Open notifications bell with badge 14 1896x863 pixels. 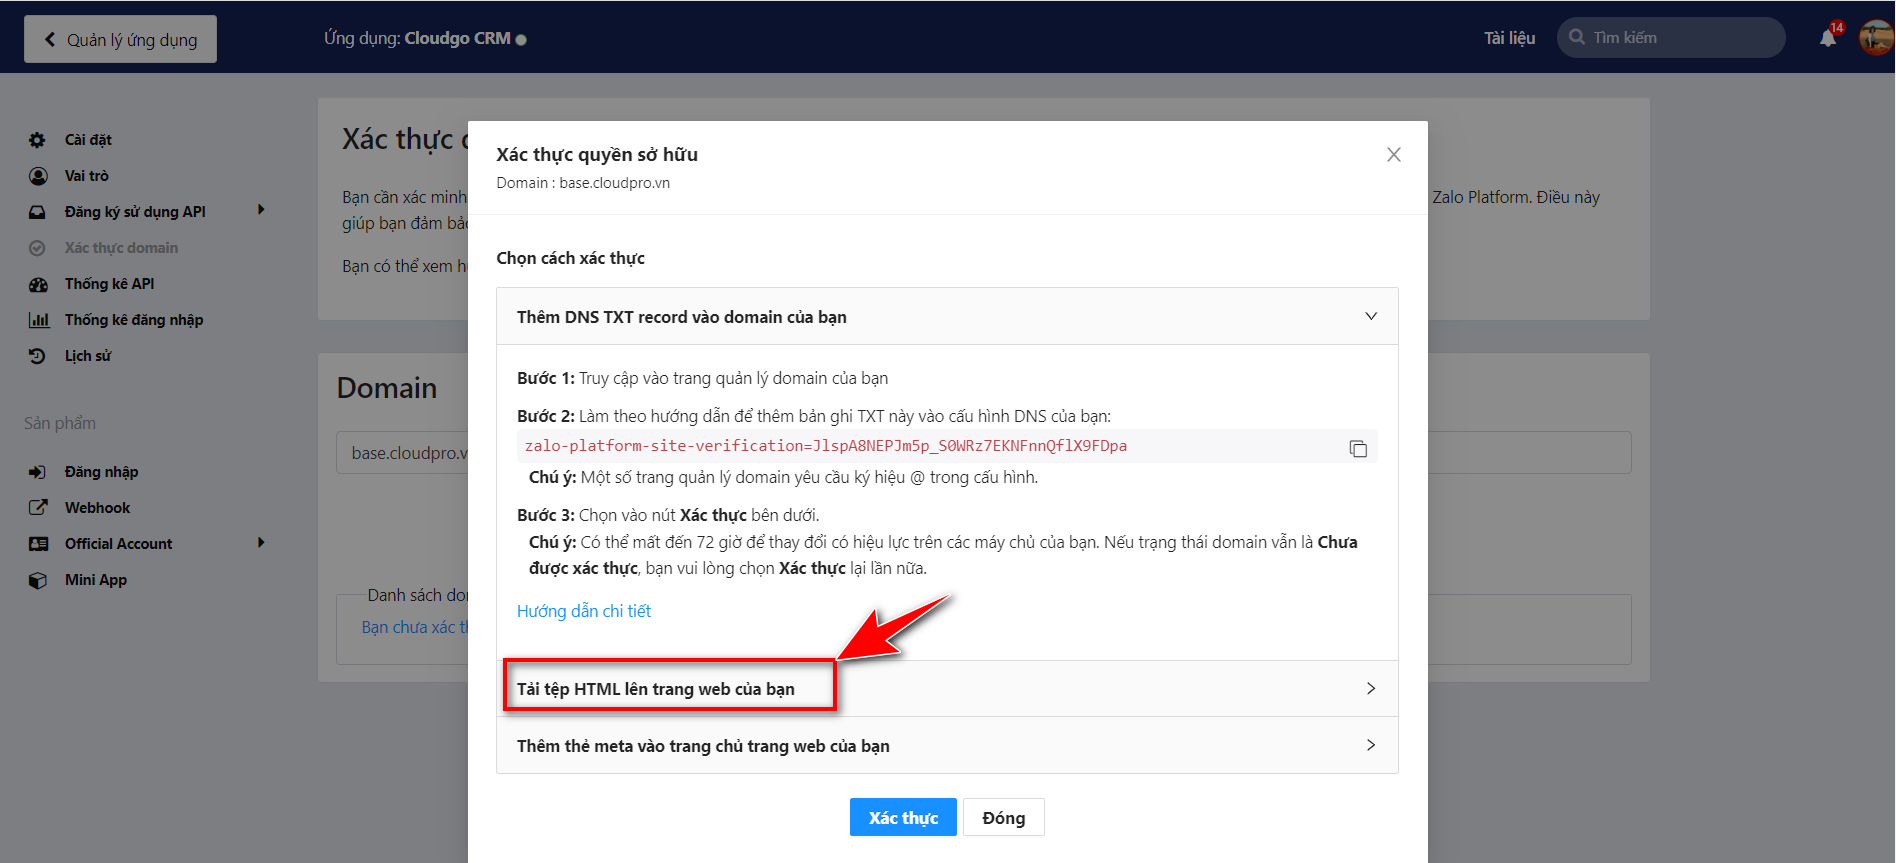[x=1829, y=37]
